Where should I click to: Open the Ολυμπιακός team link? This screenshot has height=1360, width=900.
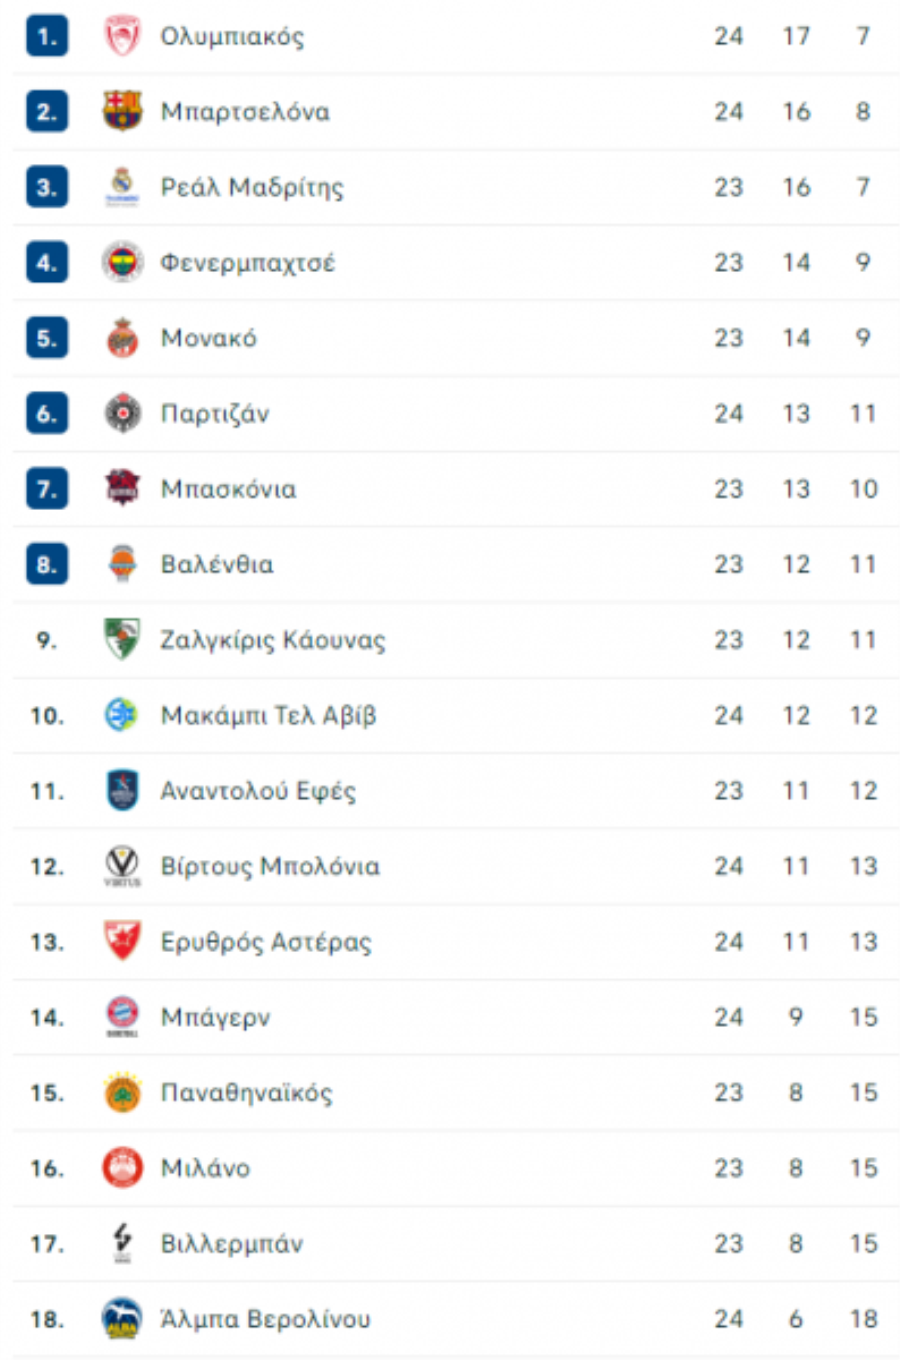(232, 37)
